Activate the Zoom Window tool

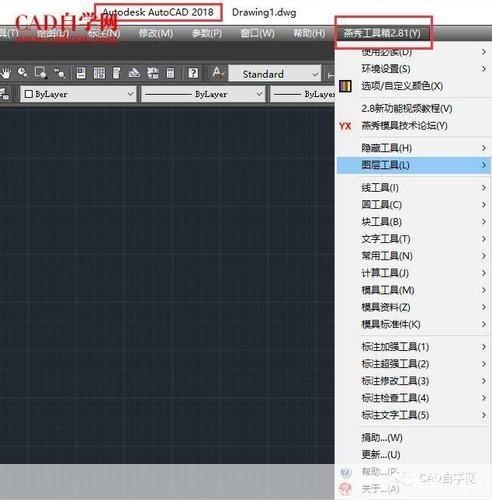[41, 73]
